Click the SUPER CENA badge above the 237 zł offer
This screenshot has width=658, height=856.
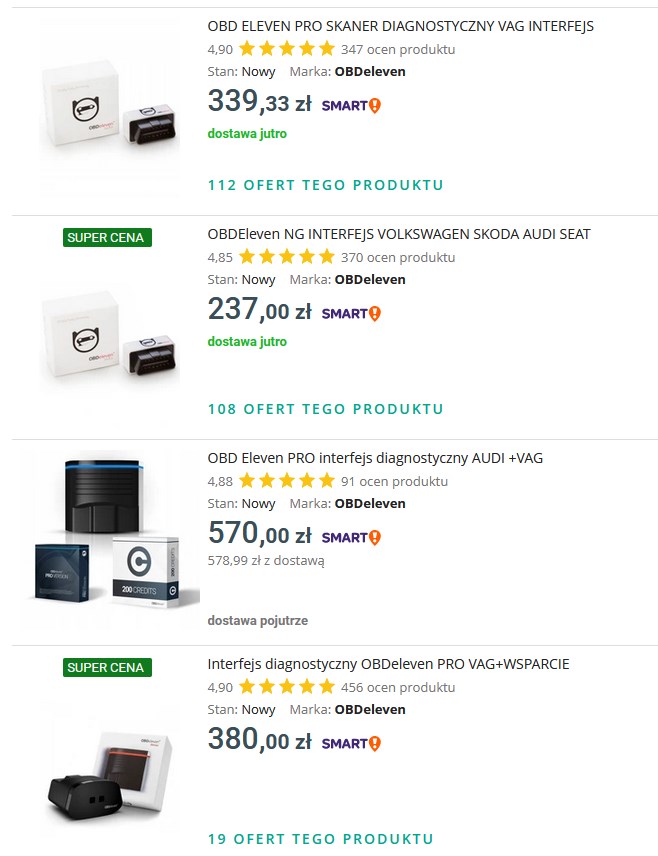click(x=107, y=237)
